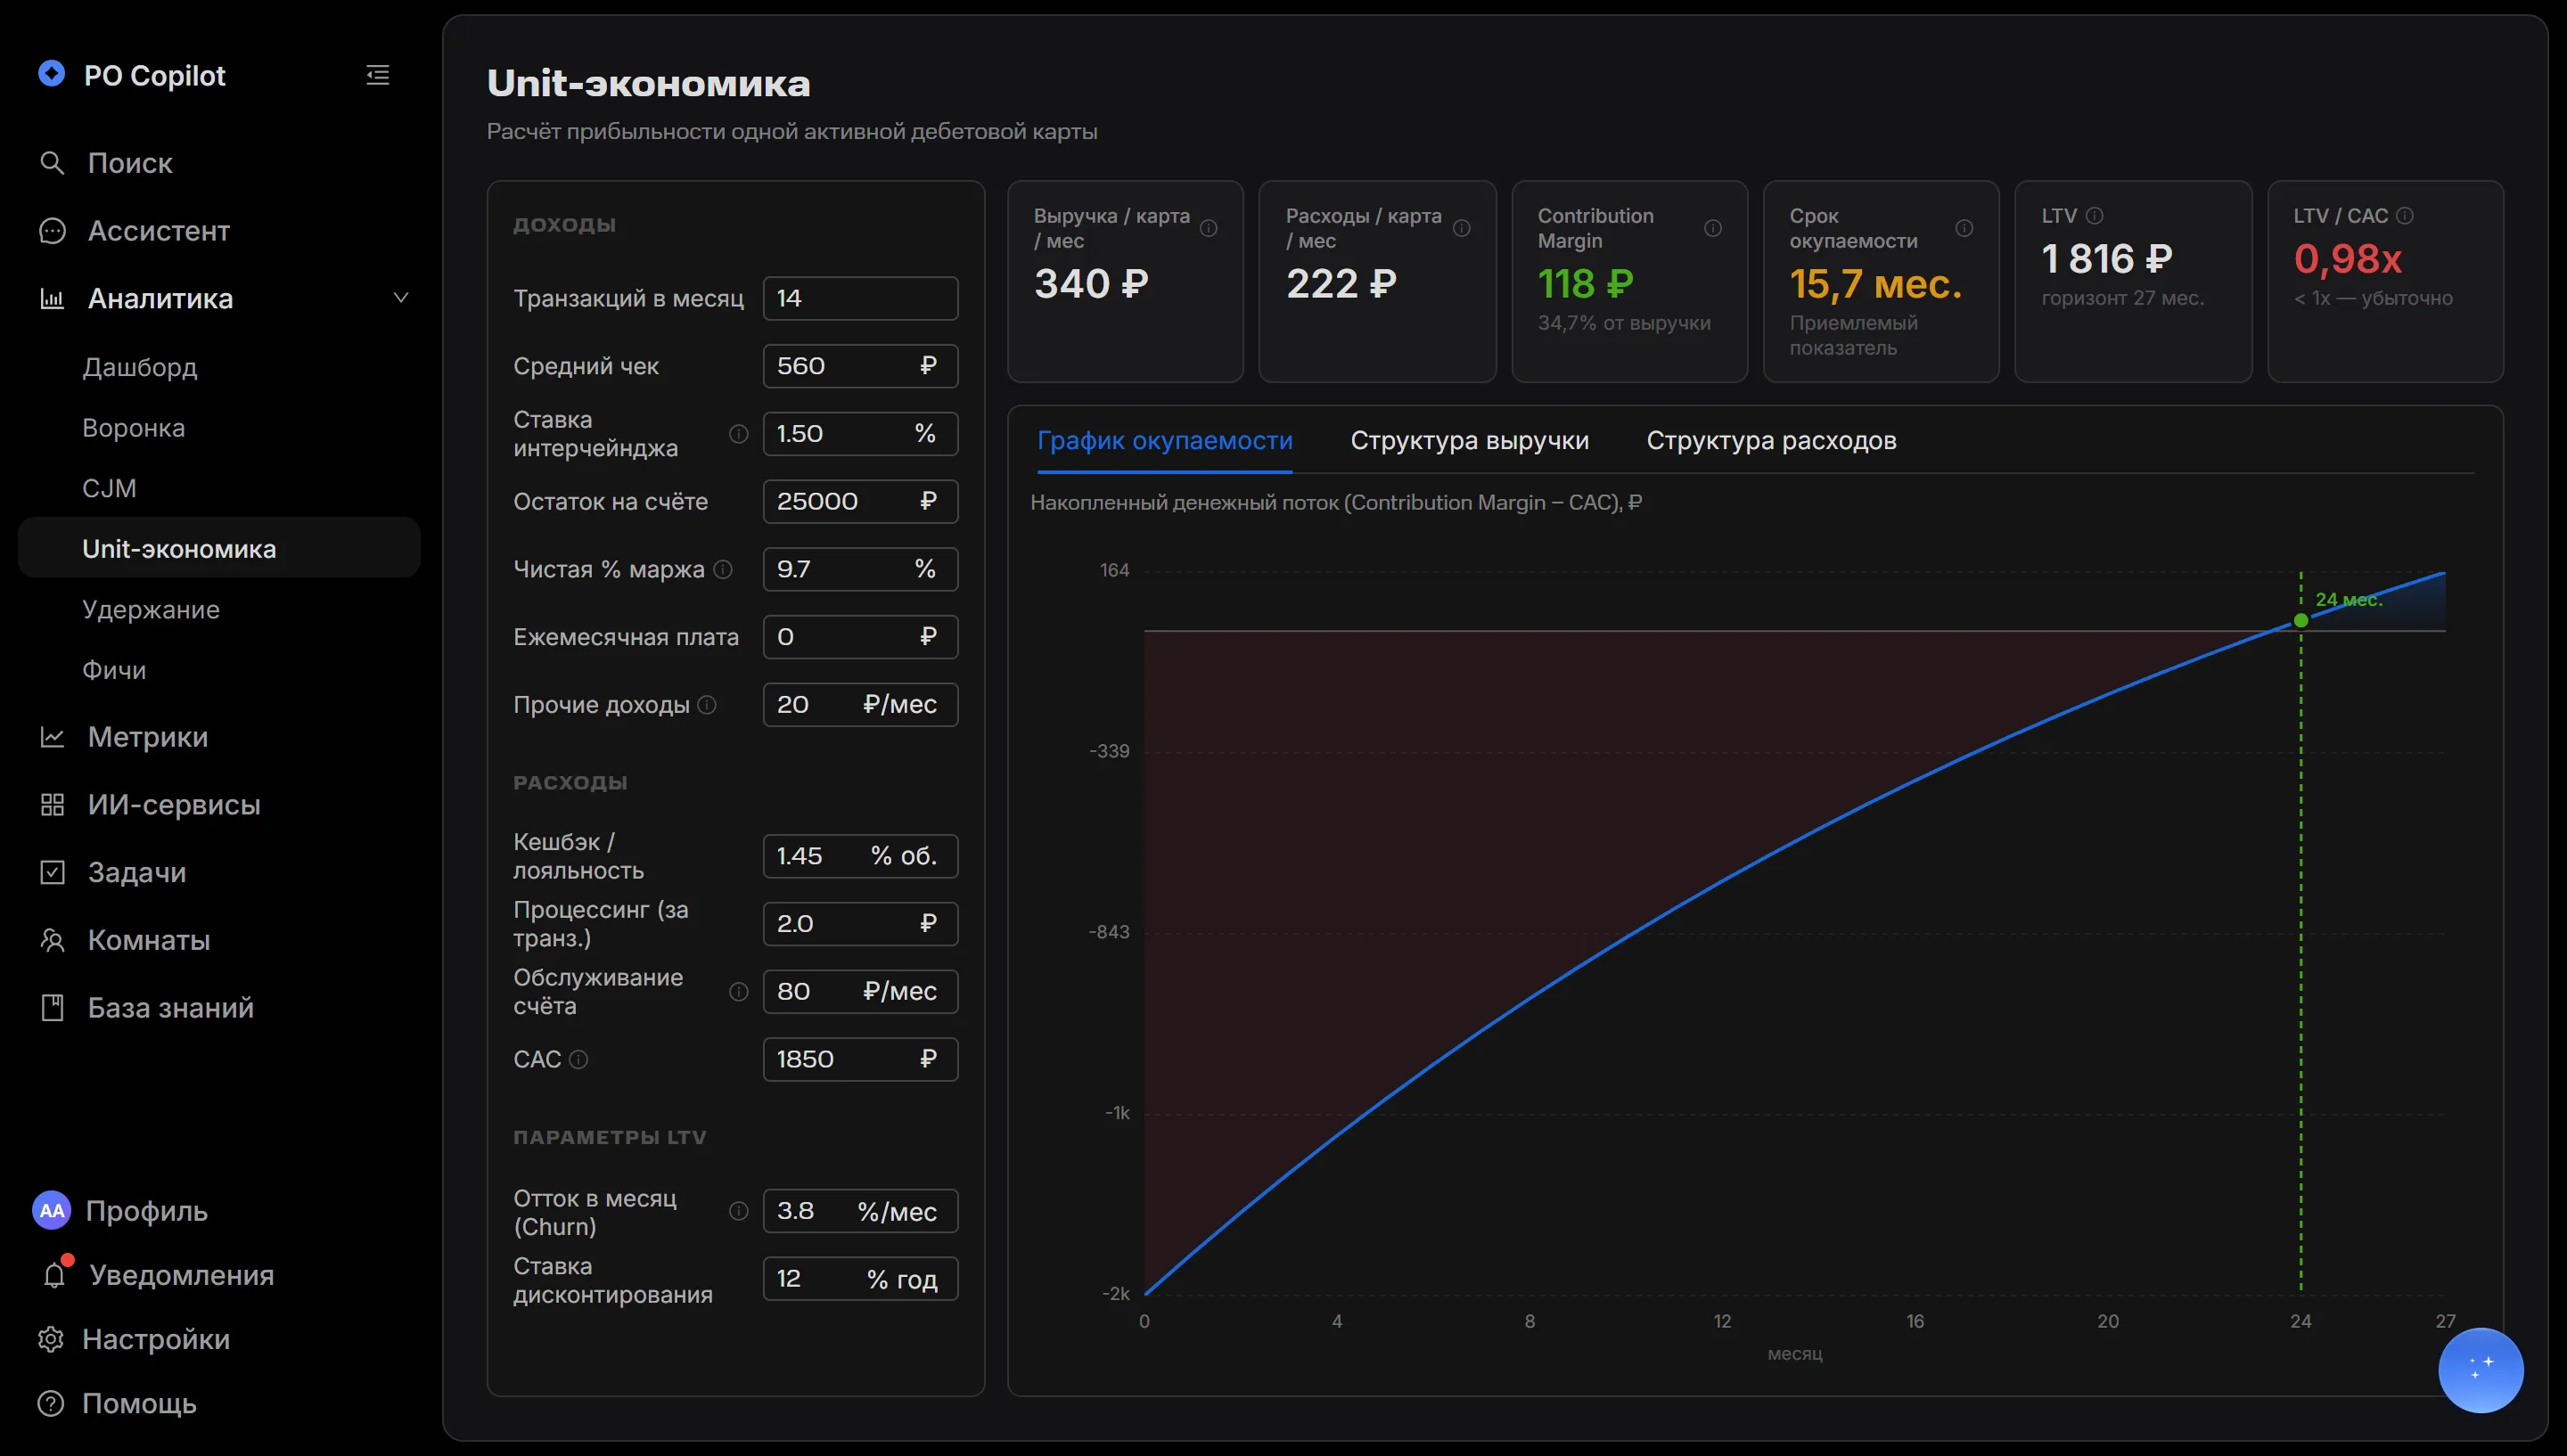Viewport: 2567px width, 1456px height.
Task: Click the info icon next to LTV / CAC
Action: point(2405,216)
